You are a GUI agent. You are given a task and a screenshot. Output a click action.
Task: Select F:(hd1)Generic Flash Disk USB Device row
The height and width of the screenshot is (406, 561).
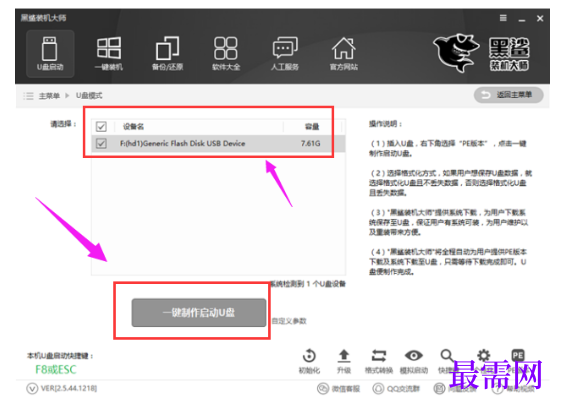click(218, 143)
